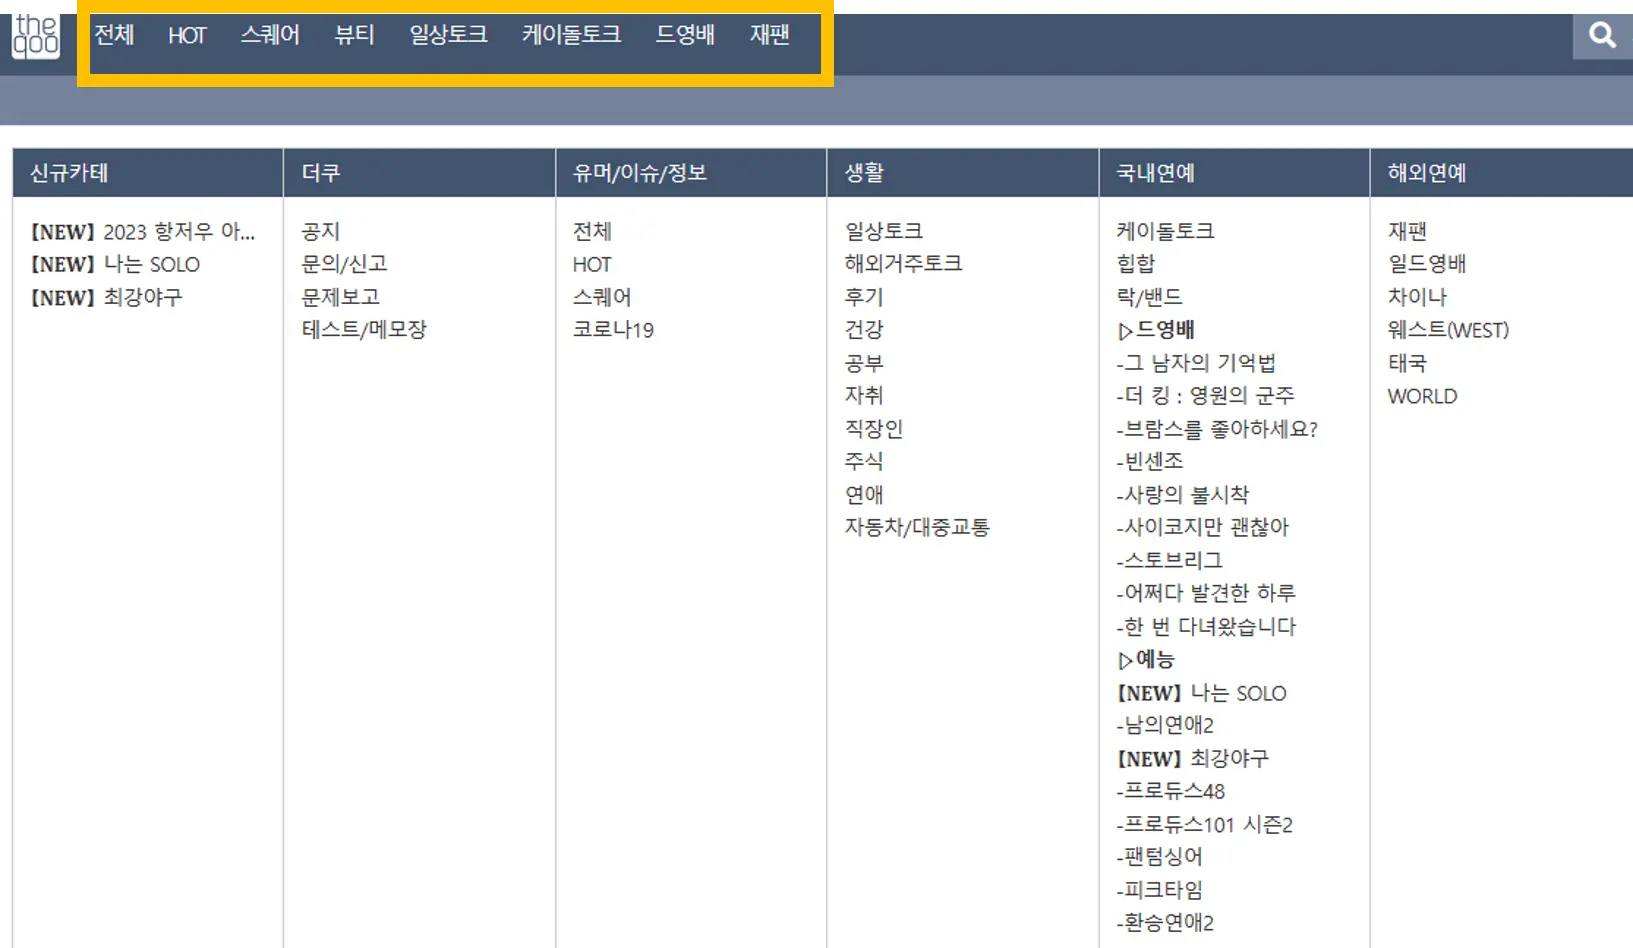The width and height of the screenshot is (1633, 948).
Task: Open the -프로듀스48 board
Action: pyautogui.click(x=1171, y=792)
